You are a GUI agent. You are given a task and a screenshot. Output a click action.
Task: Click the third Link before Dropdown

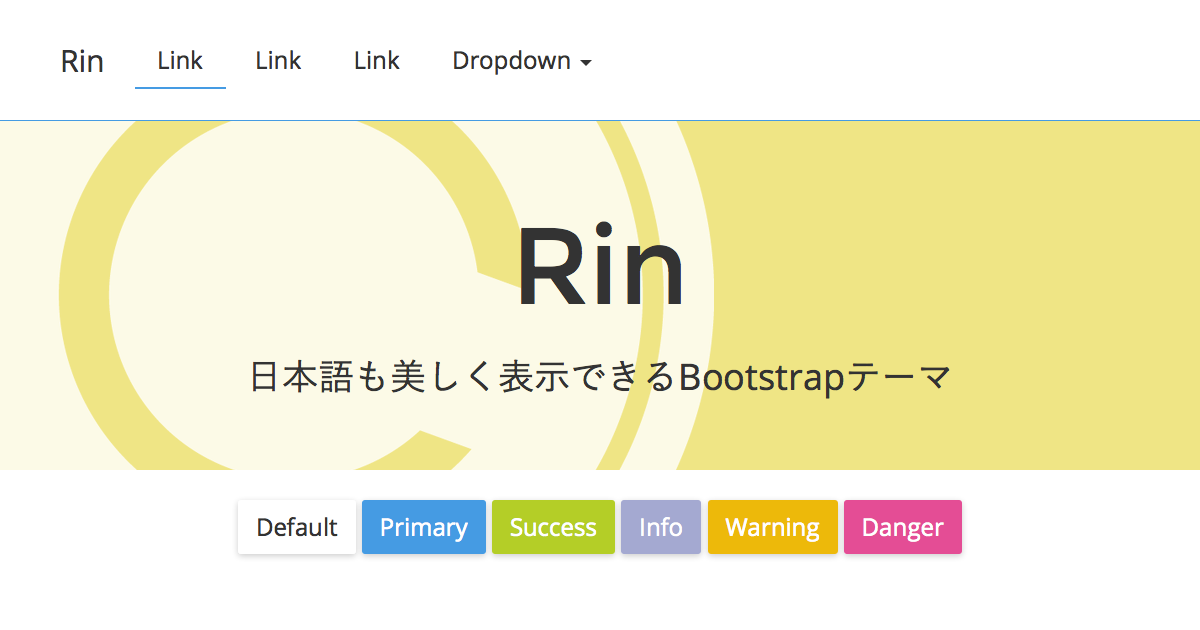coord(376,61)
